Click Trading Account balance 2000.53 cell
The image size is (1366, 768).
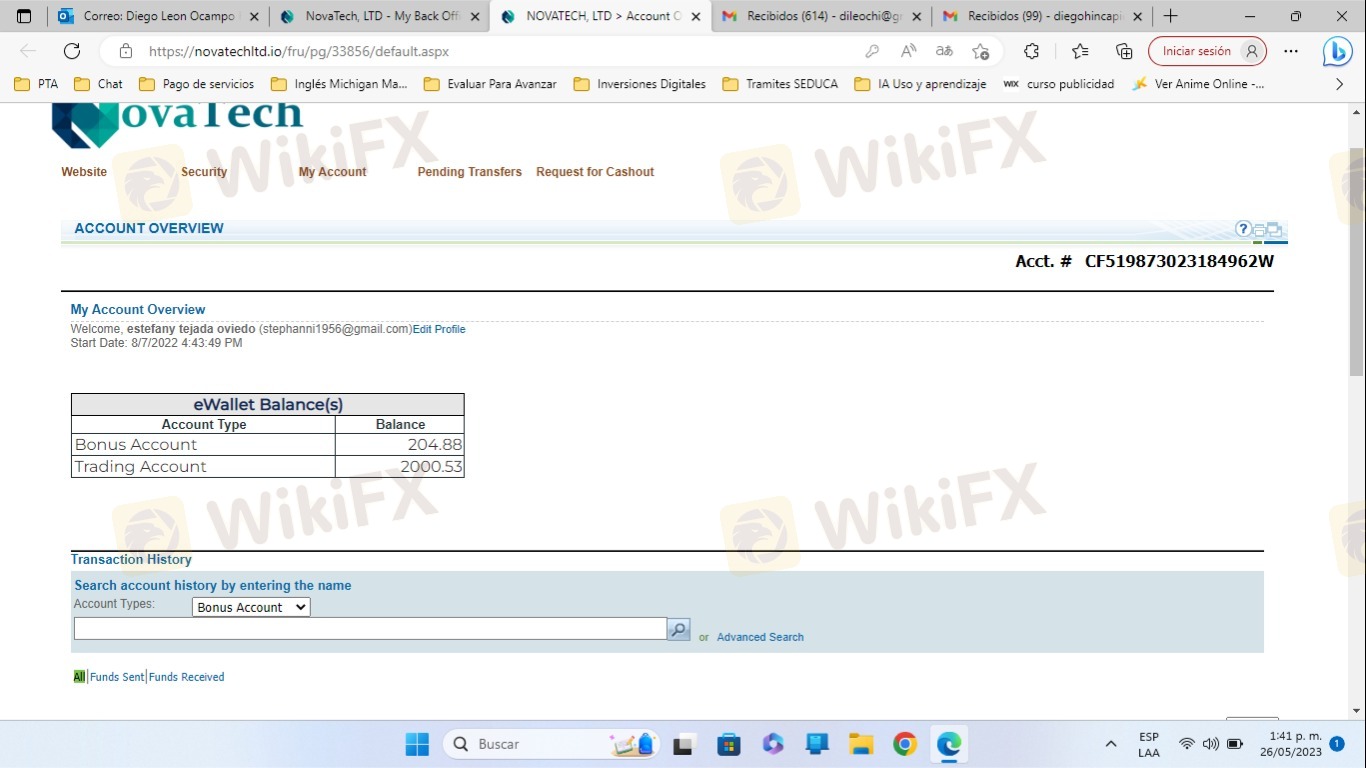[x=399, y=467]
